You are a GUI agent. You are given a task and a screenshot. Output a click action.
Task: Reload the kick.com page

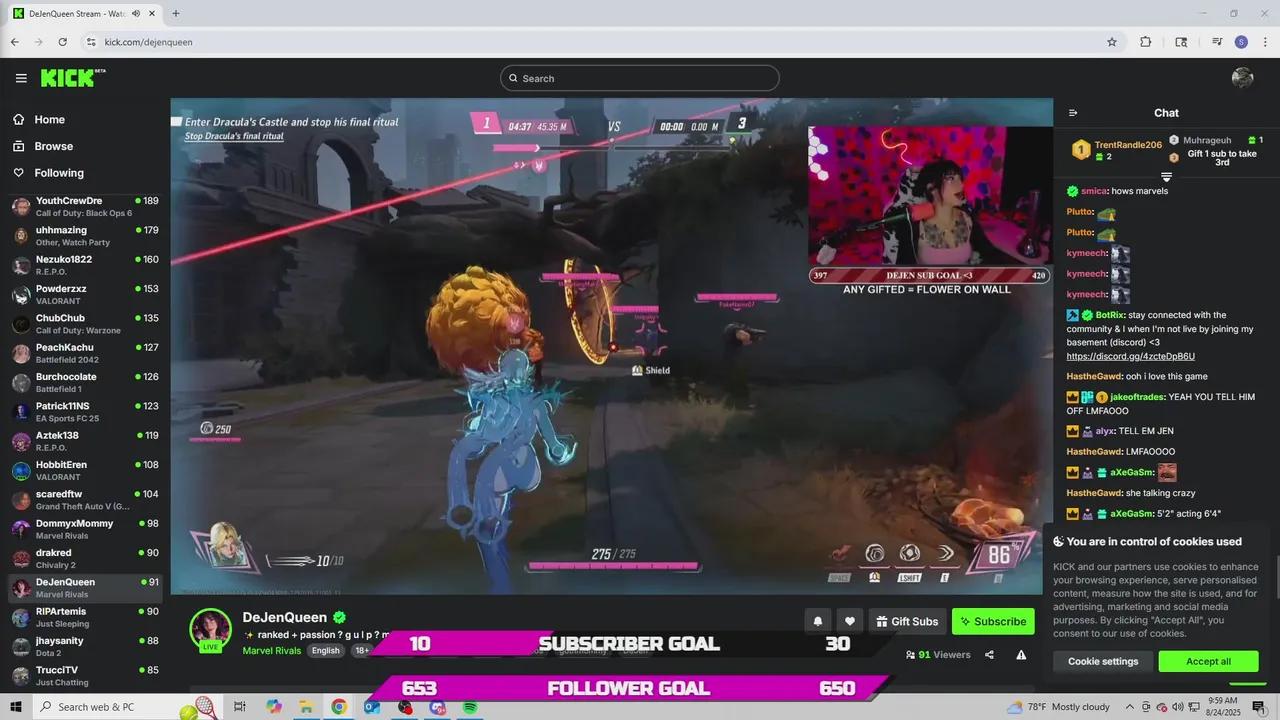62,42
